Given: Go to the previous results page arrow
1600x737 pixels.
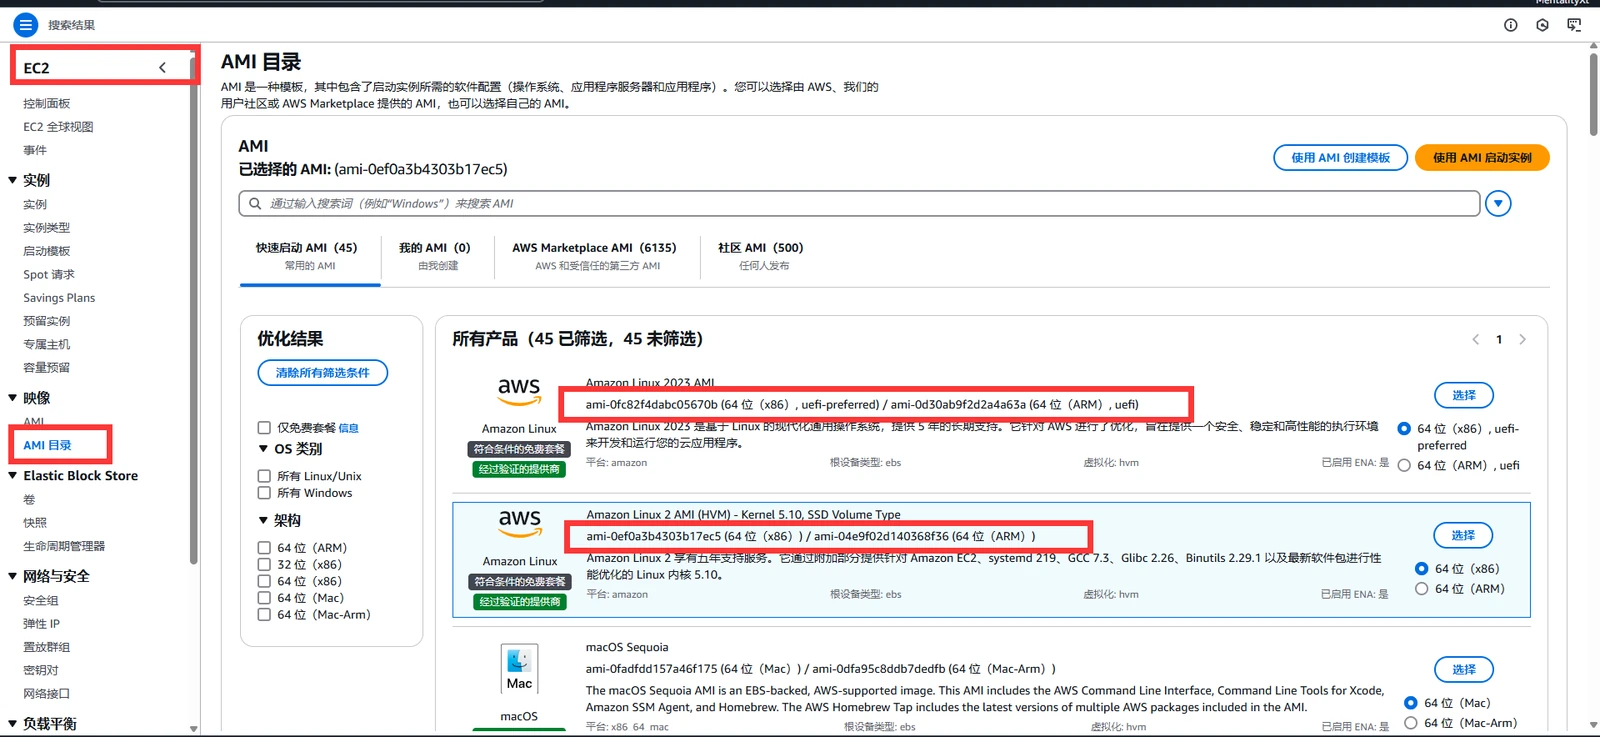Looking at the screenshot, I should pos(1475,339).
